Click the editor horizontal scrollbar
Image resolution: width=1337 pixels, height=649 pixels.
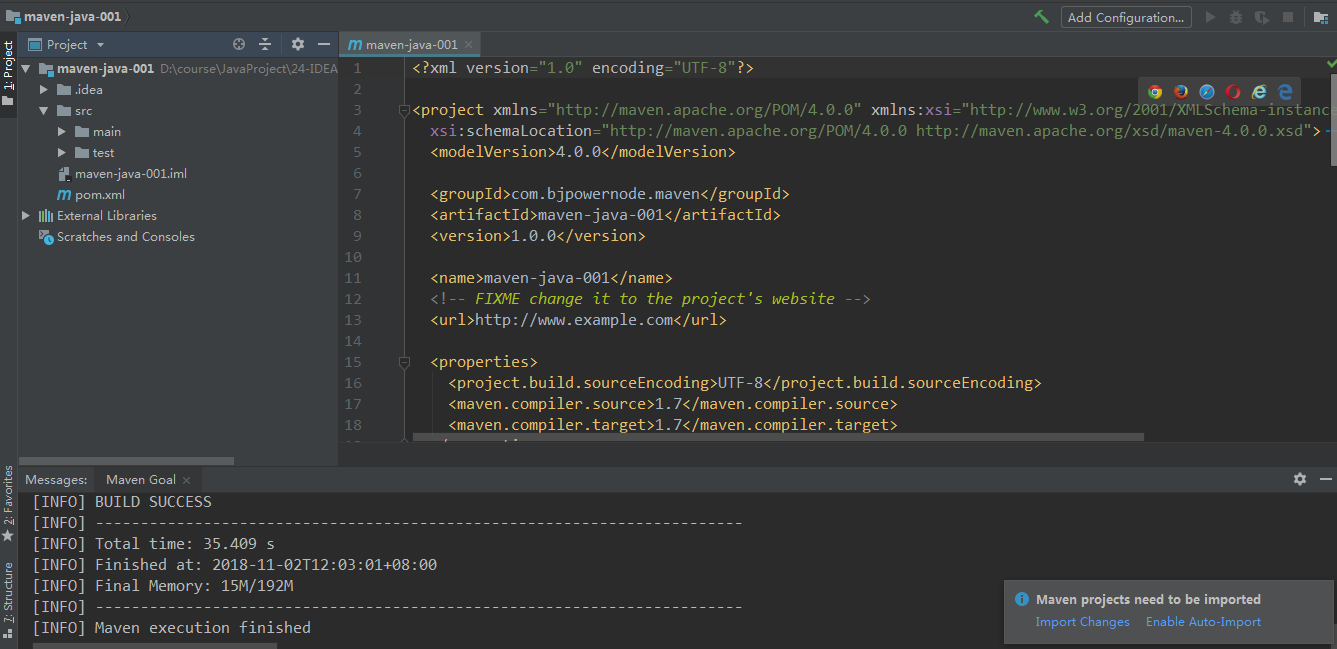point(778,437)
